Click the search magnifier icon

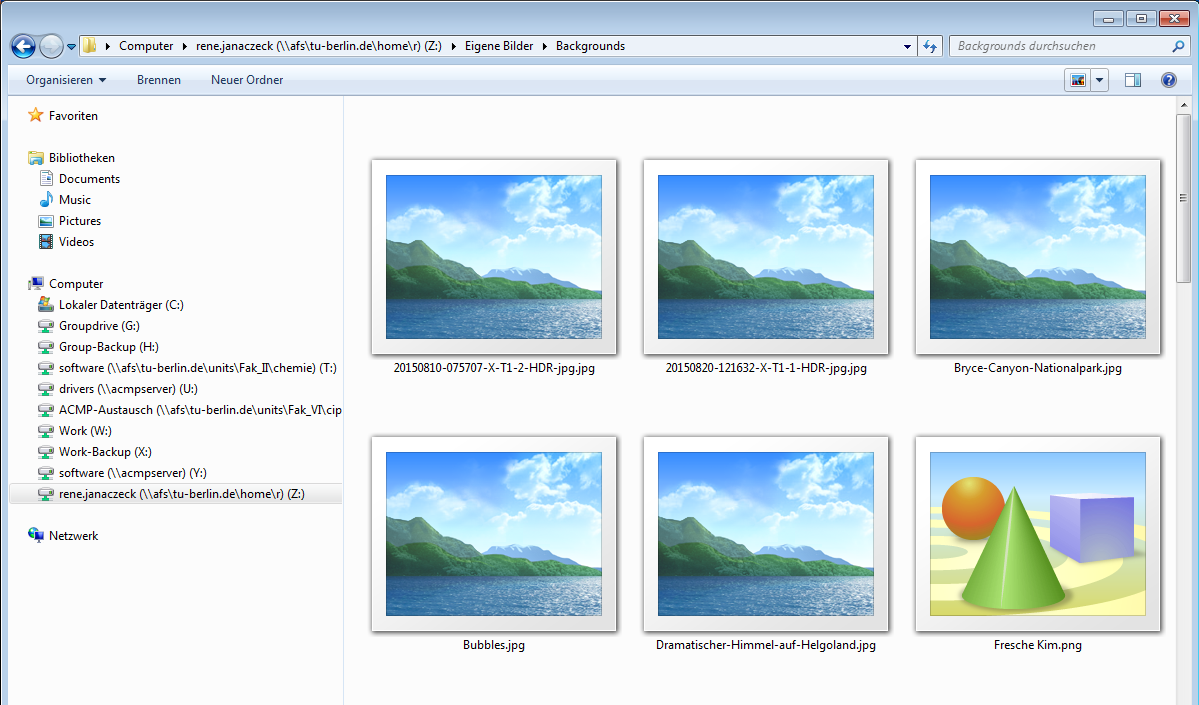coord(1178,46)
